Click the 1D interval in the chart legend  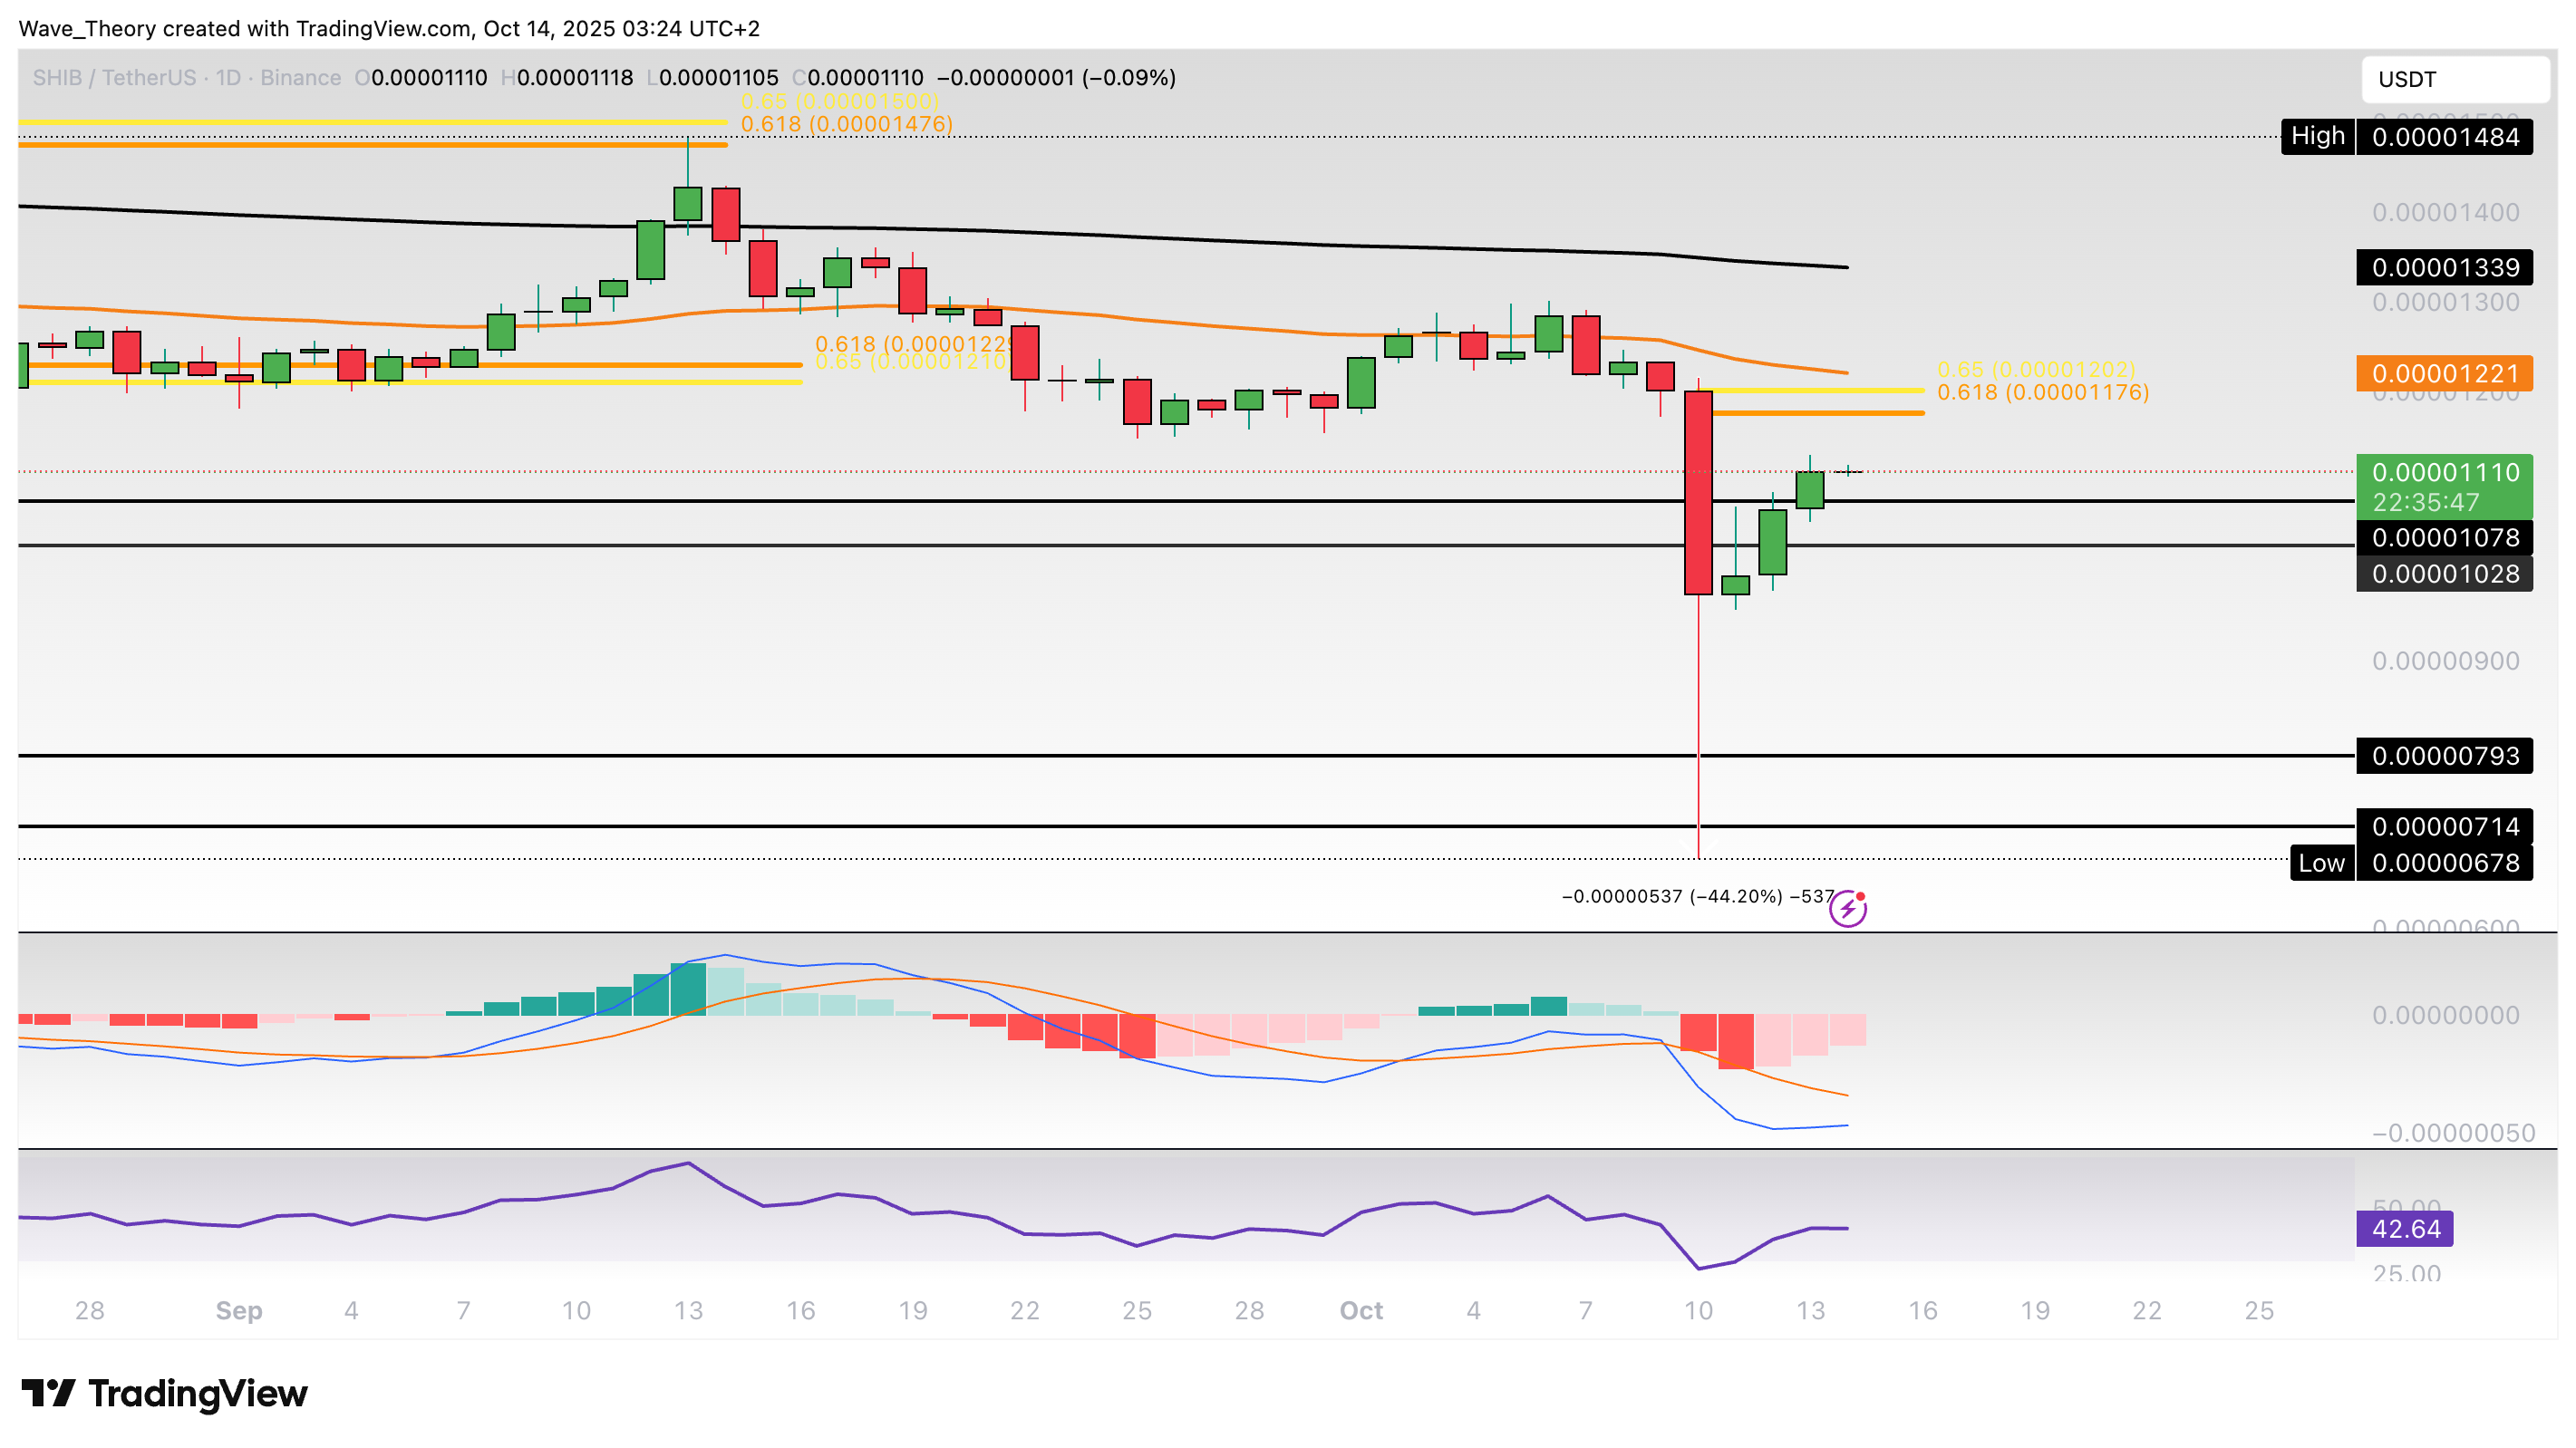[x=228, y=78]
